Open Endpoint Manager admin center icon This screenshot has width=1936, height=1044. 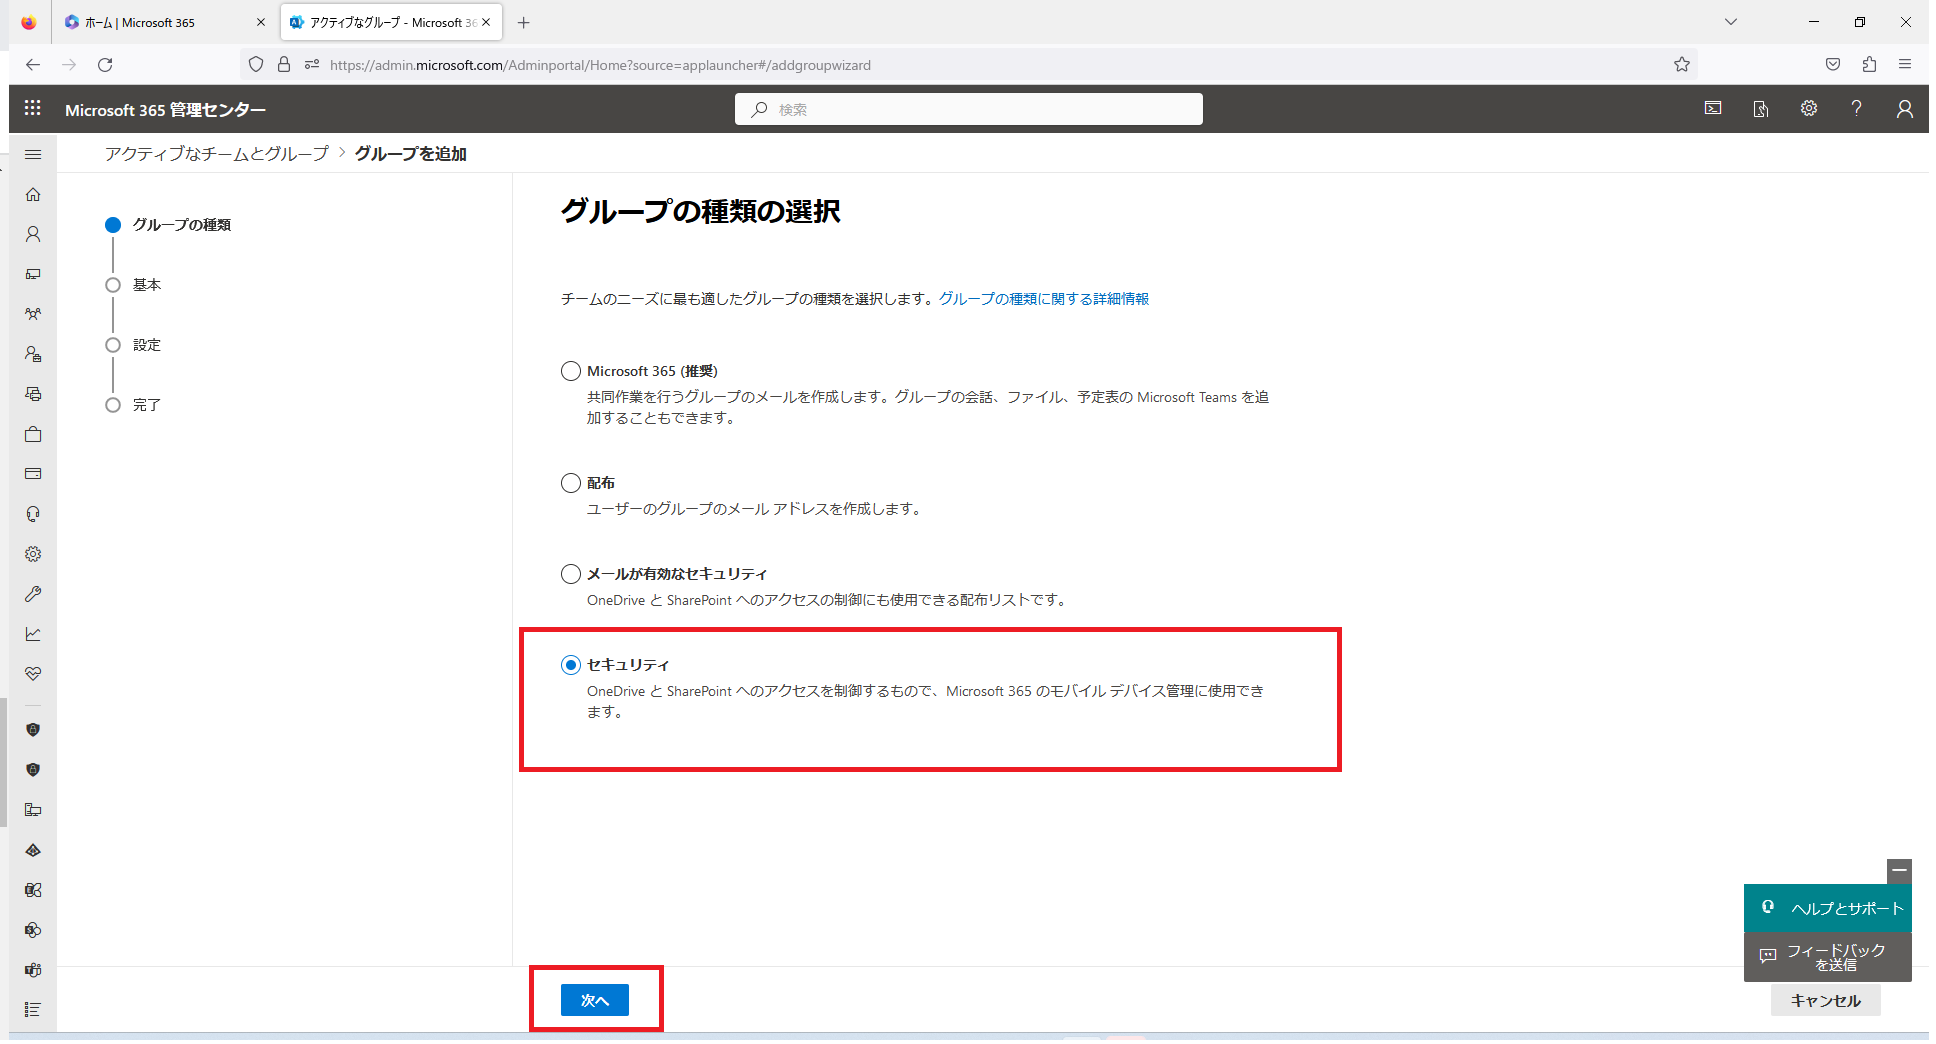tap(33, 810)
